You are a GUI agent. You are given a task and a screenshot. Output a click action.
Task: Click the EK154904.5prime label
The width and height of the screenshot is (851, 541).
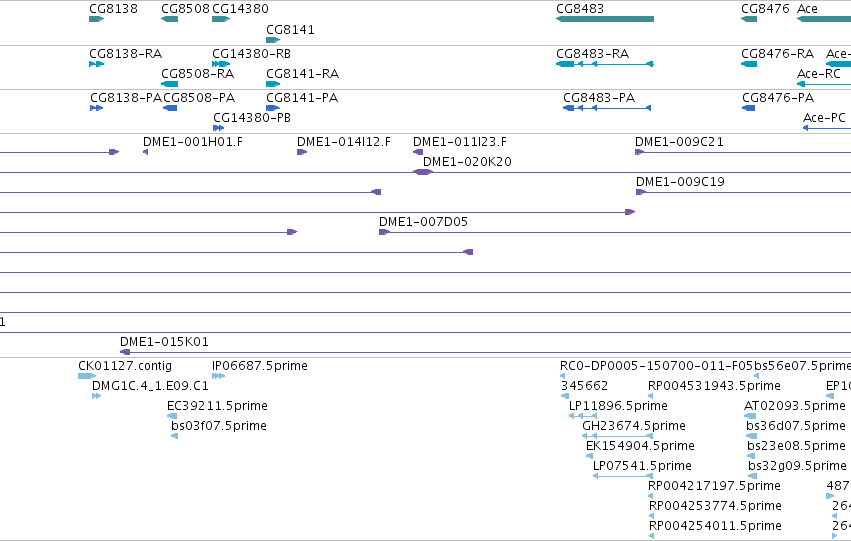640,446
